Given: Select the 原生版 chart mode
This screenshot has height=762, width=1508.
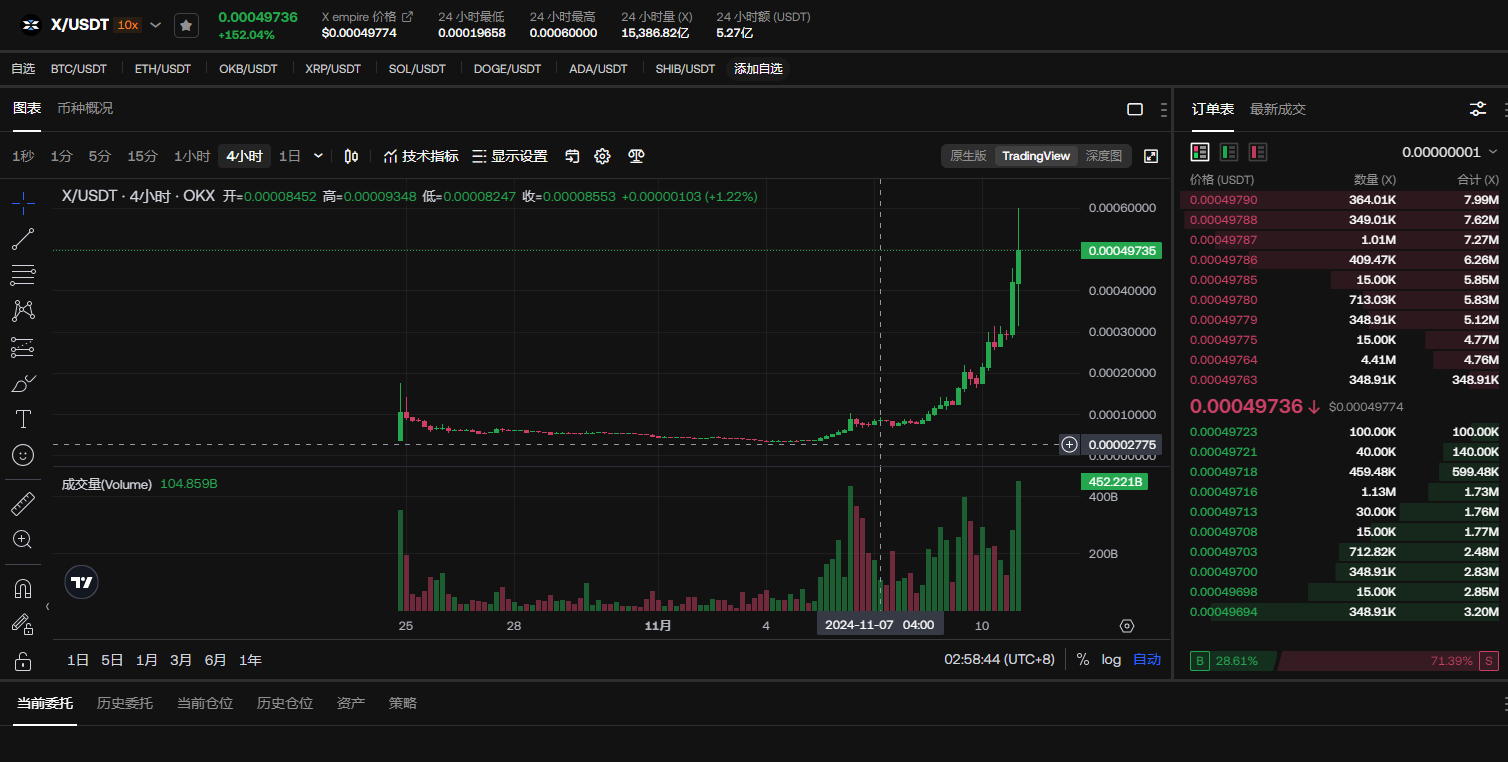Looking at the screenshot, I should tap(968, 156).
